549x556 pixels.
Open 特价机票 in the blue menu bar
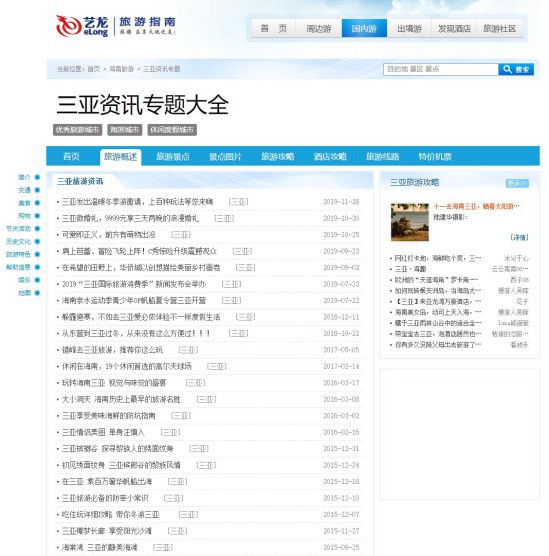435,156
